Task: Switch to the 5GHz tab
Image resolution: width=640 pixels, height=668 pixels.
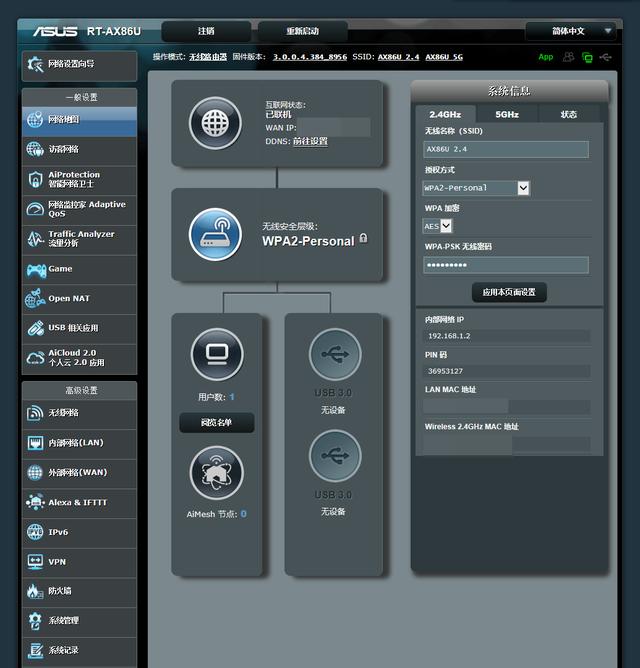Action: click(507, 115)
